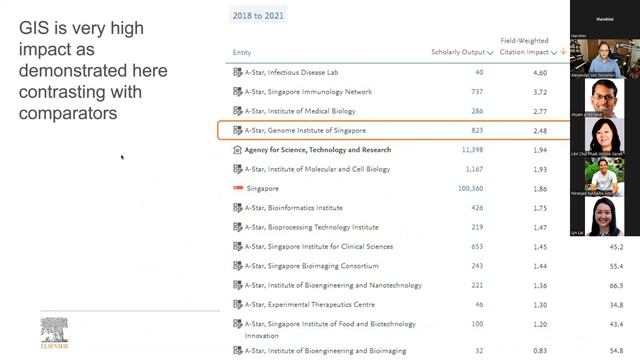
Task: Open the Scholarly Output column dropdown
Action: (x=490, y=53)
